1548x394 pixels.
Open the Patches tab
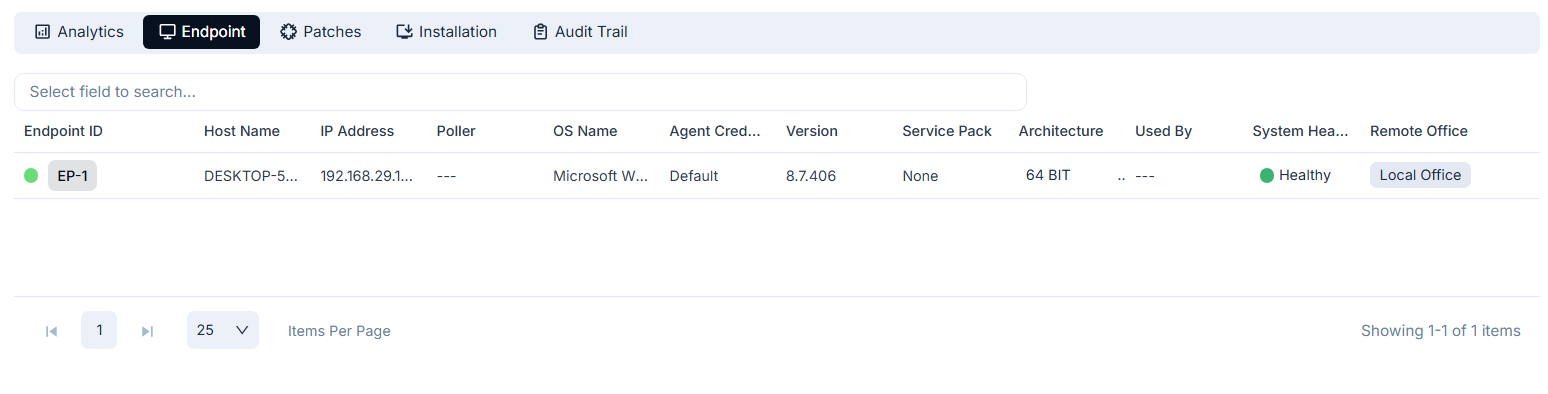[320, 32]
